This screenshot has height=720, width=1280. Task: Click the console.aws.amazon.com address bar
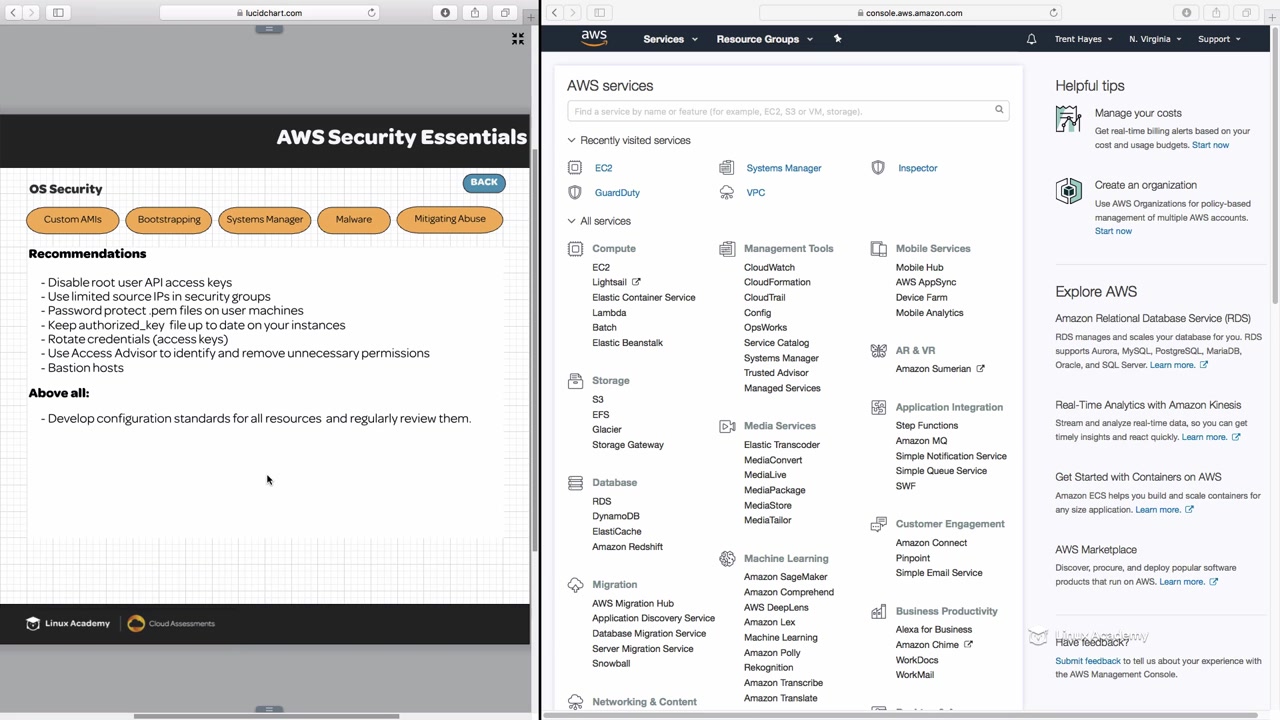coord(910,13)
